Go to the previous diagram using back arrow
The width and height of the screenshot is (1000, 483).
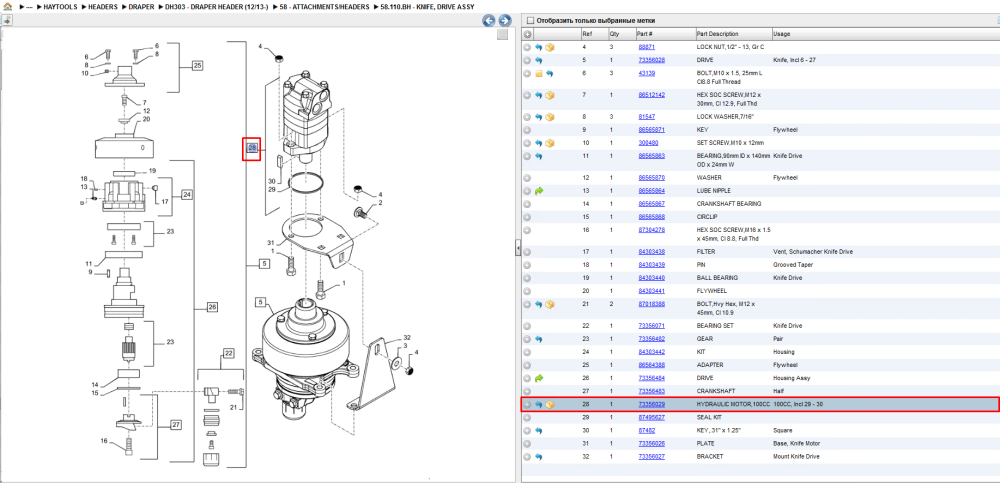click(x=489, y=20)
